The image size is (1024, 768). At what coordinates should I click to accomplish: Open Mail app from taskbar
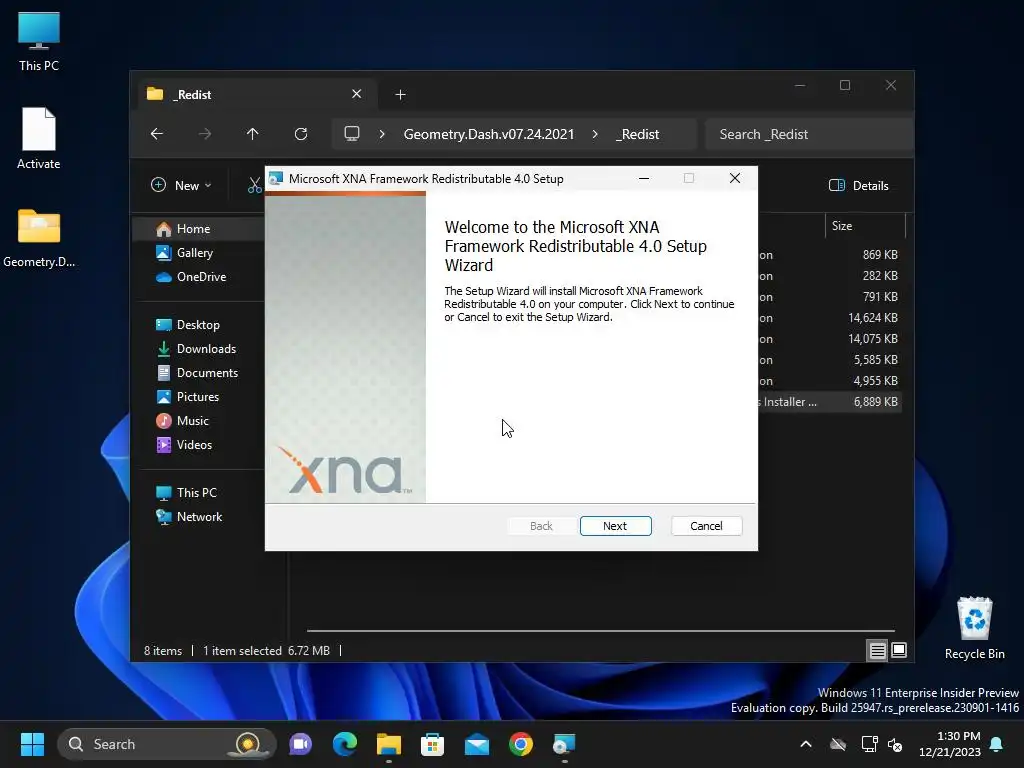click(x=477, y=744)
